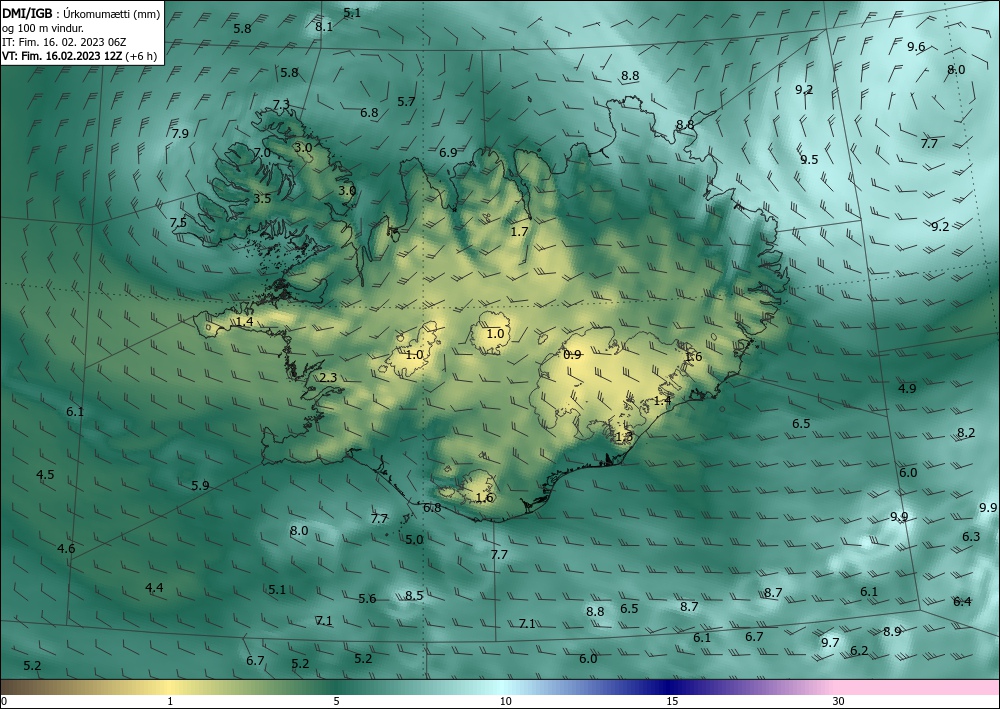1000x709 pixels.
Task: Click the map value "1.3" on the south coast
Action: coord(624,437)
